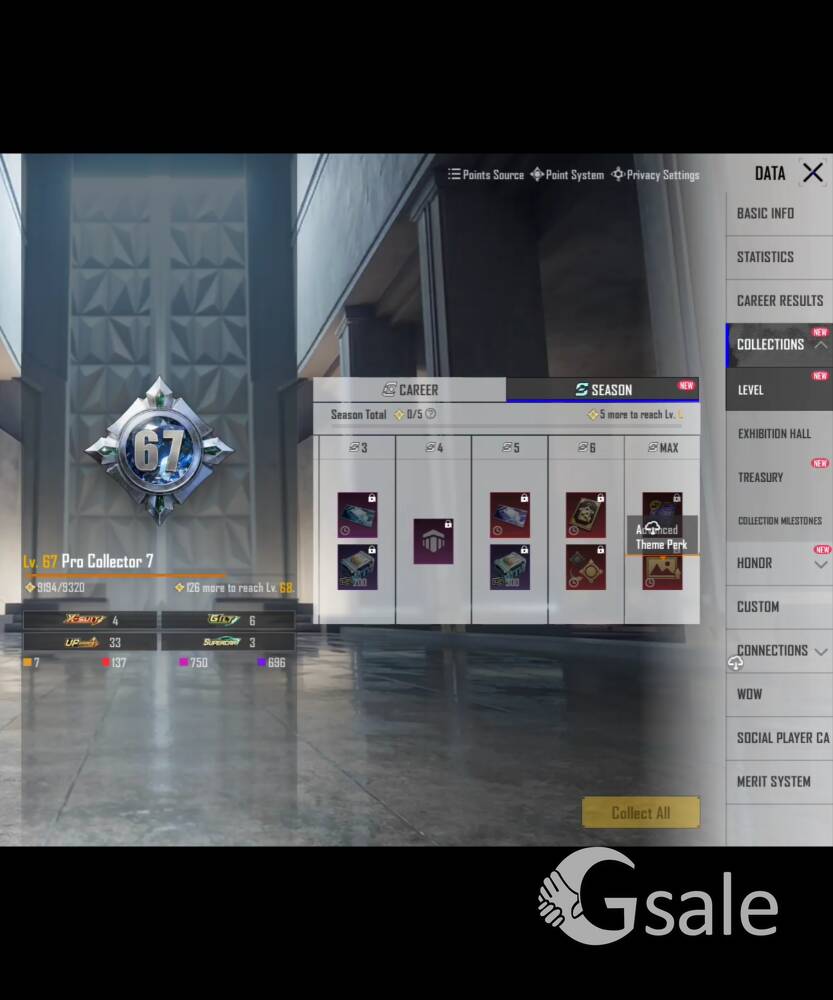The image size is (833, 1000).
Task: Open Privacy Settings gear
Action: (655, 175)
